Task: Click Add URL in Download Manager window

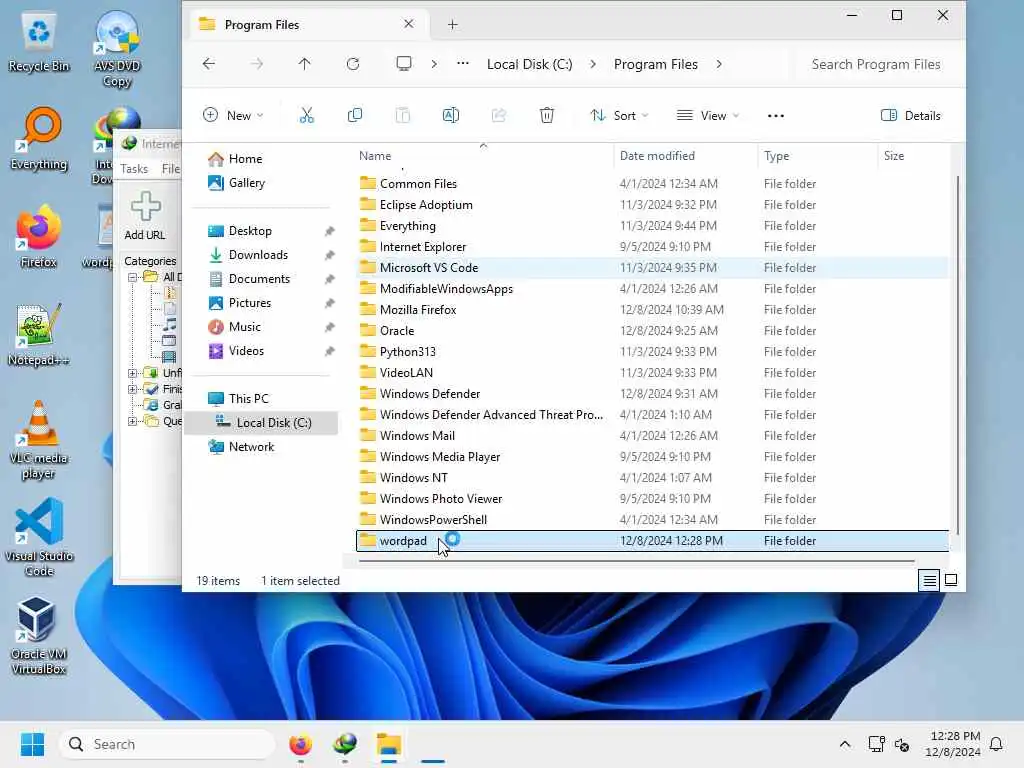Action: (x=145, y=216)
